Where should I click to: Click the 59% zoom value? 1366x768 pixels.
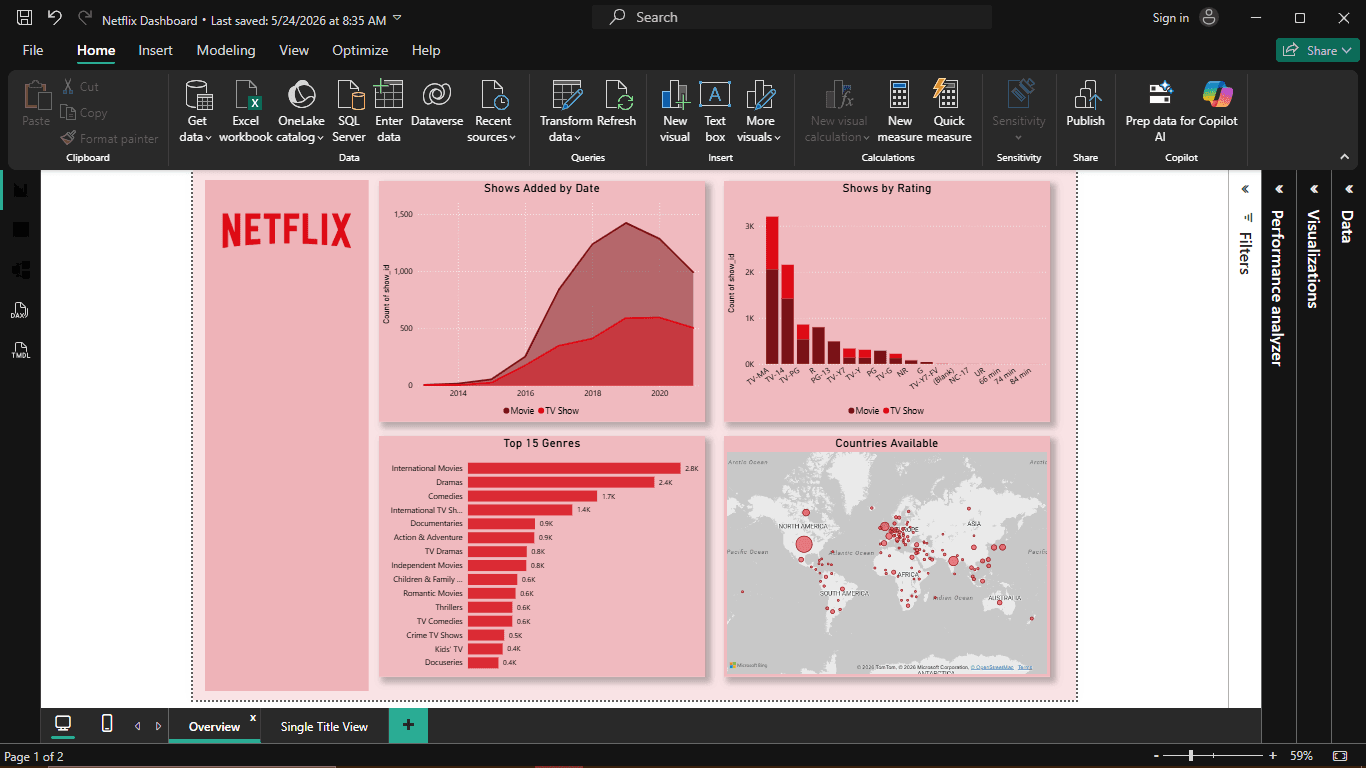coord(1301,756)
